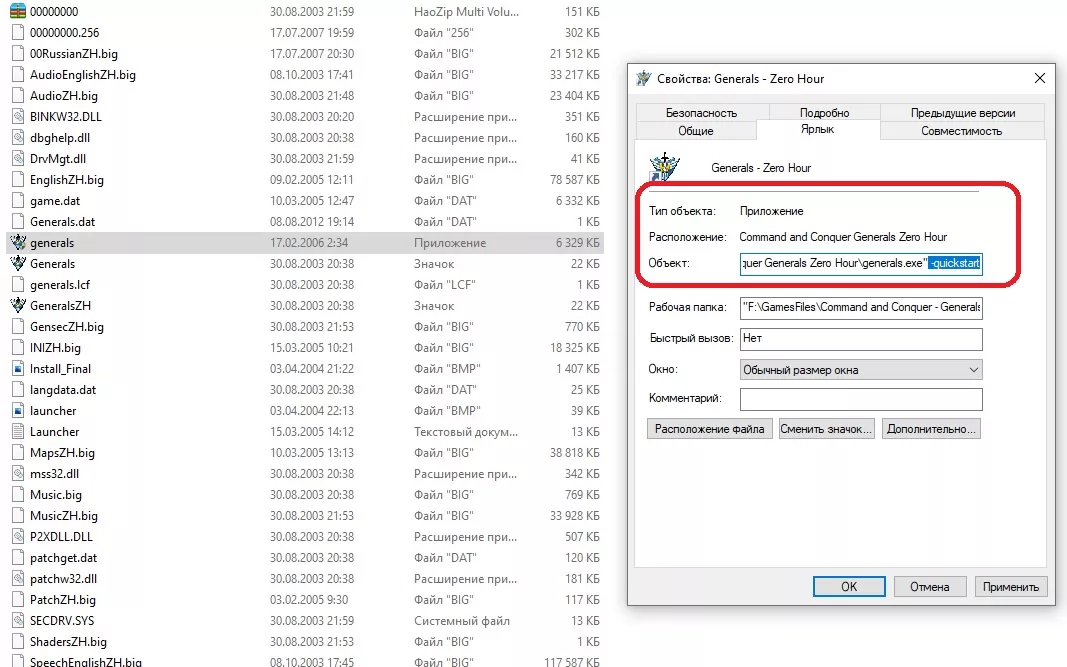Click into the Комментарий field

pyautogui.click(x=861, y=399)
